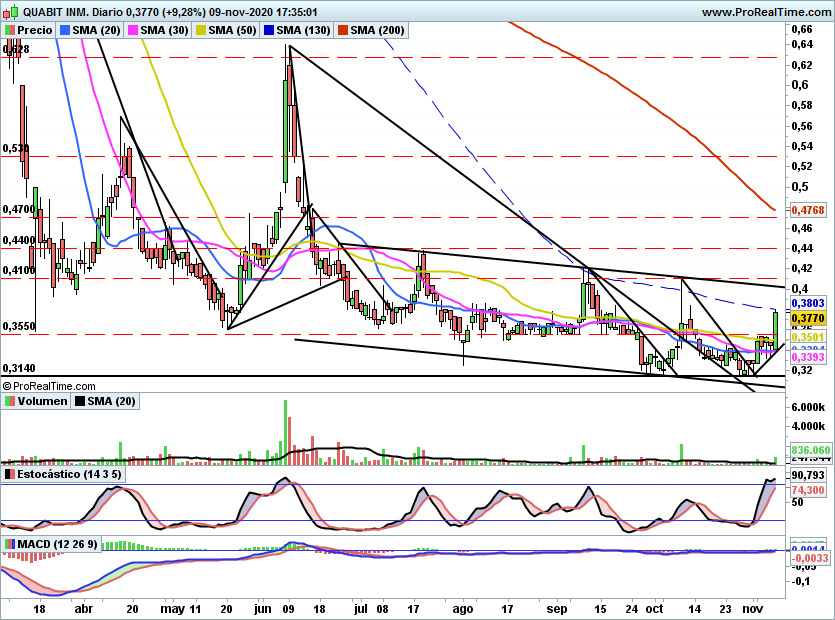Select the SMA (20) price legend
The height and width of the screenshot is (620, 835).
click(x=96, y=30)
